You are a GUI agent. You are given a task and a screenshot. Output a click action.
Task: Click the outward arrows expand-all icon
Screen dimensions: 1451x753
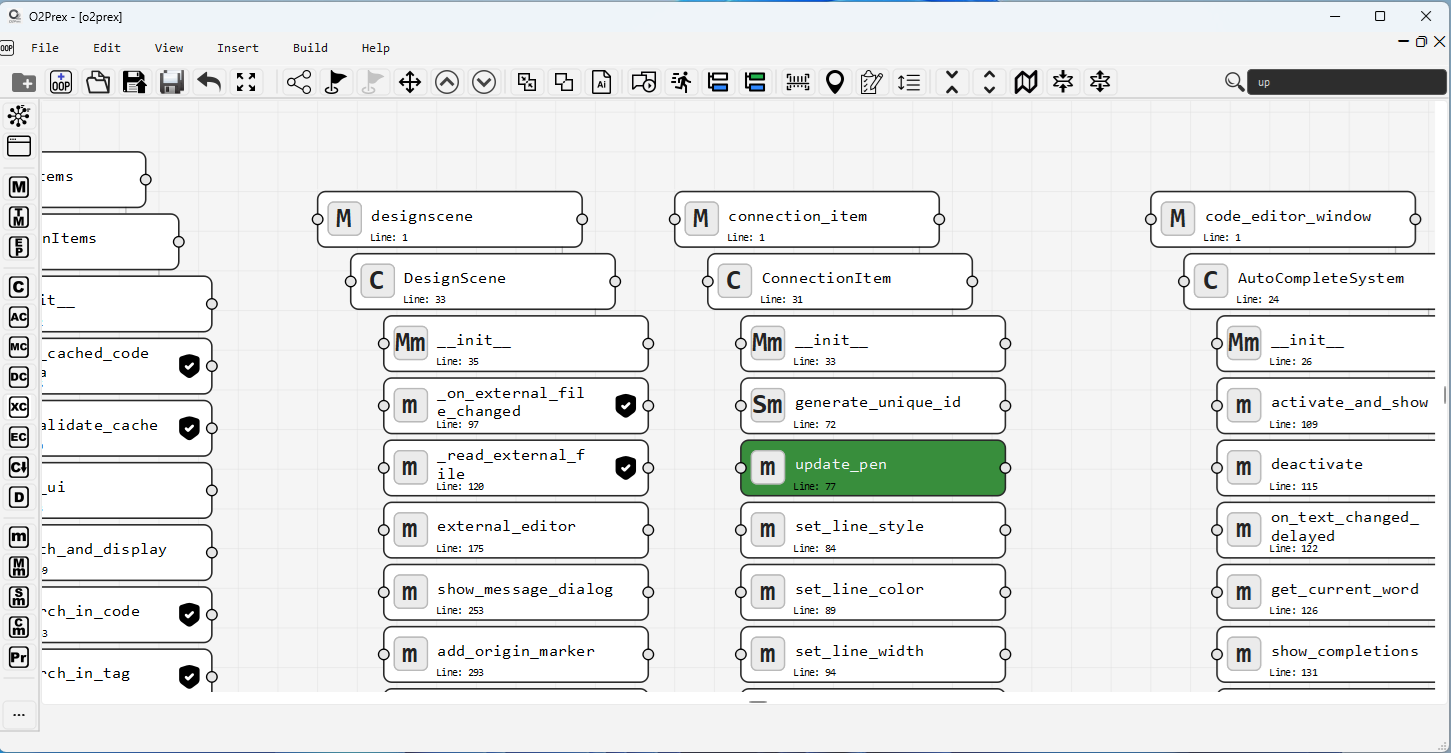tap(1100, 82)
